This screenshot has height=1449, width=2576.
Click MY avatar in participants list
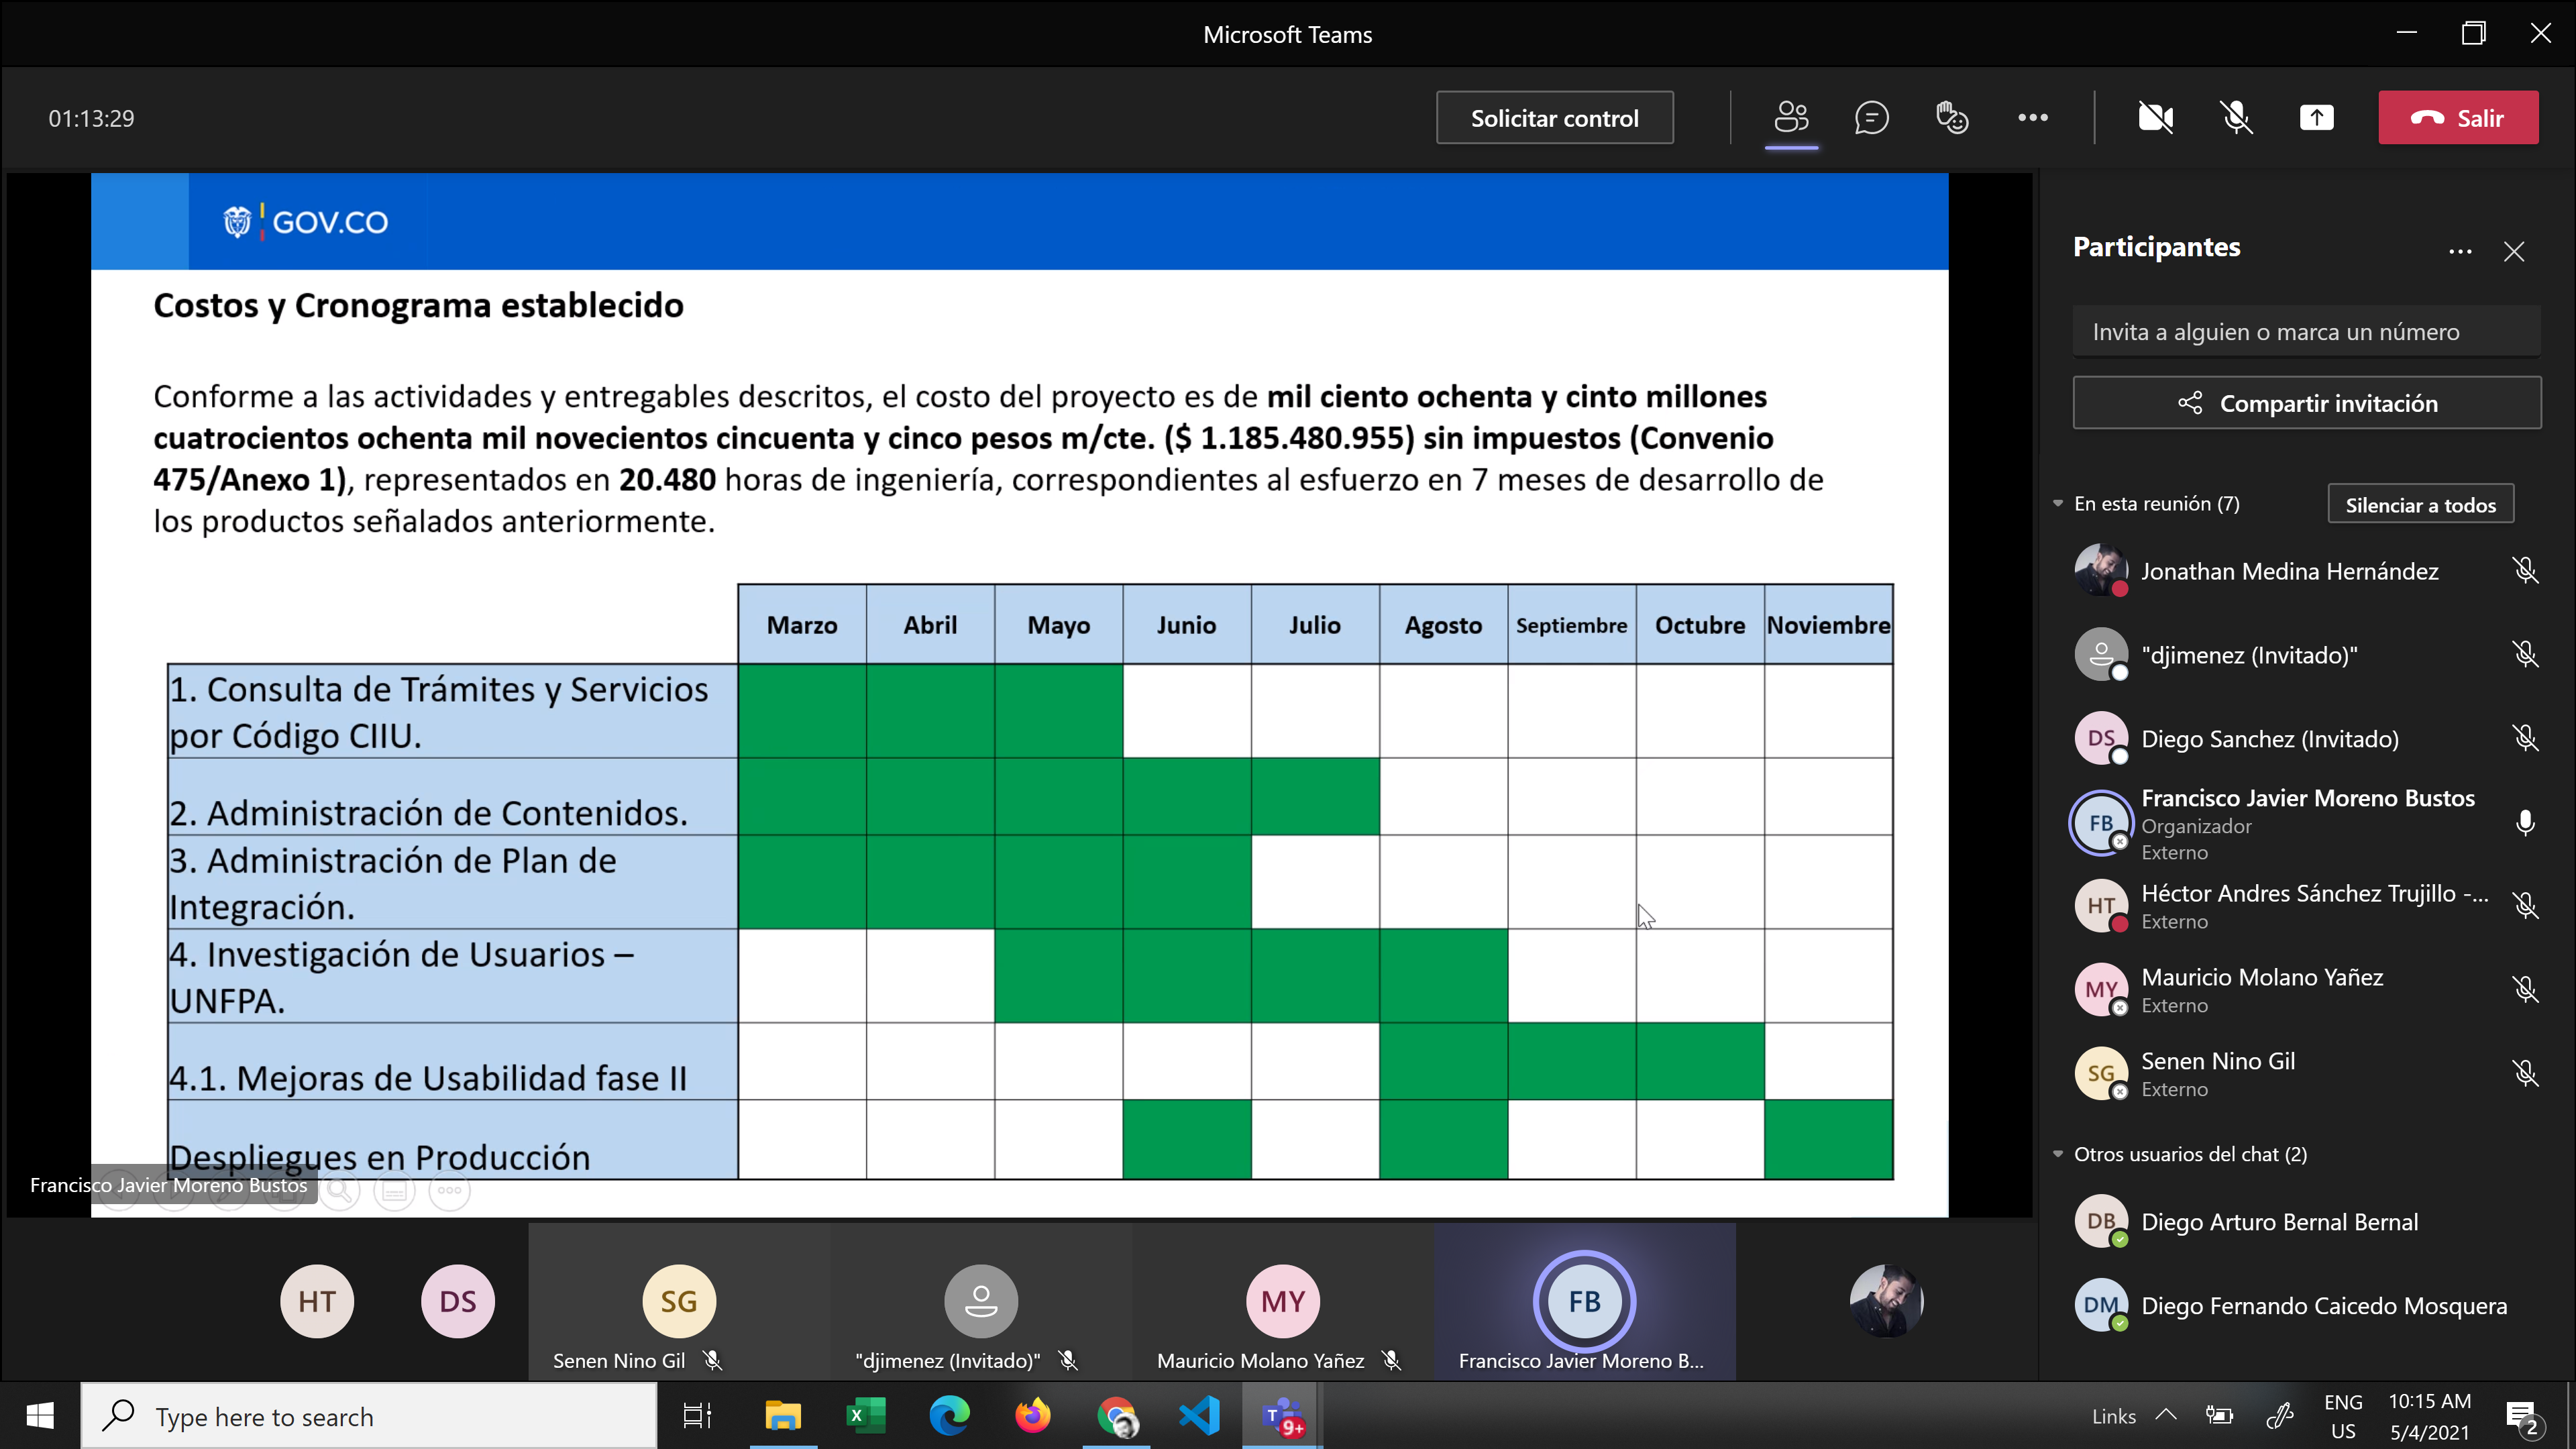(x=2101, y=990)
